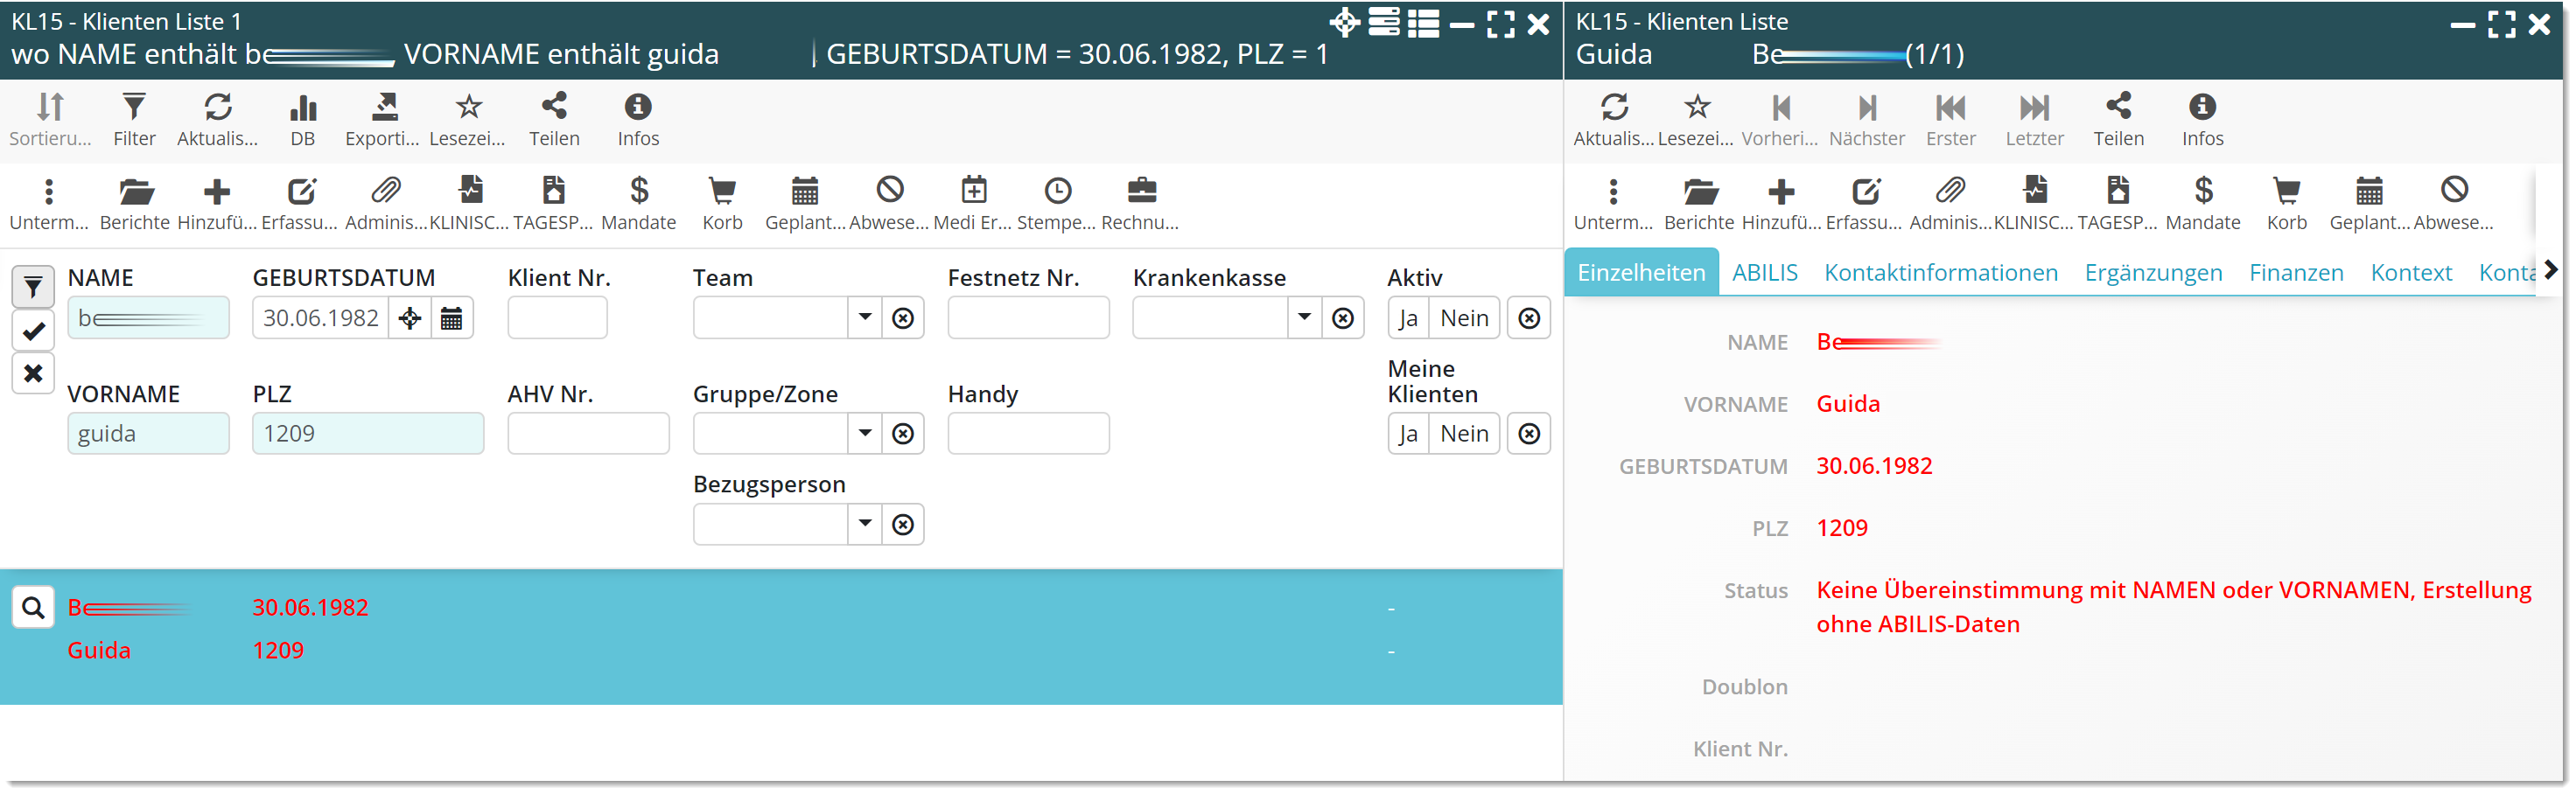Image resolution: width=2576 pixels, height=794 pixels.
Task: Expand the Krankenkasse dropdown
Action: point(1304,318)
